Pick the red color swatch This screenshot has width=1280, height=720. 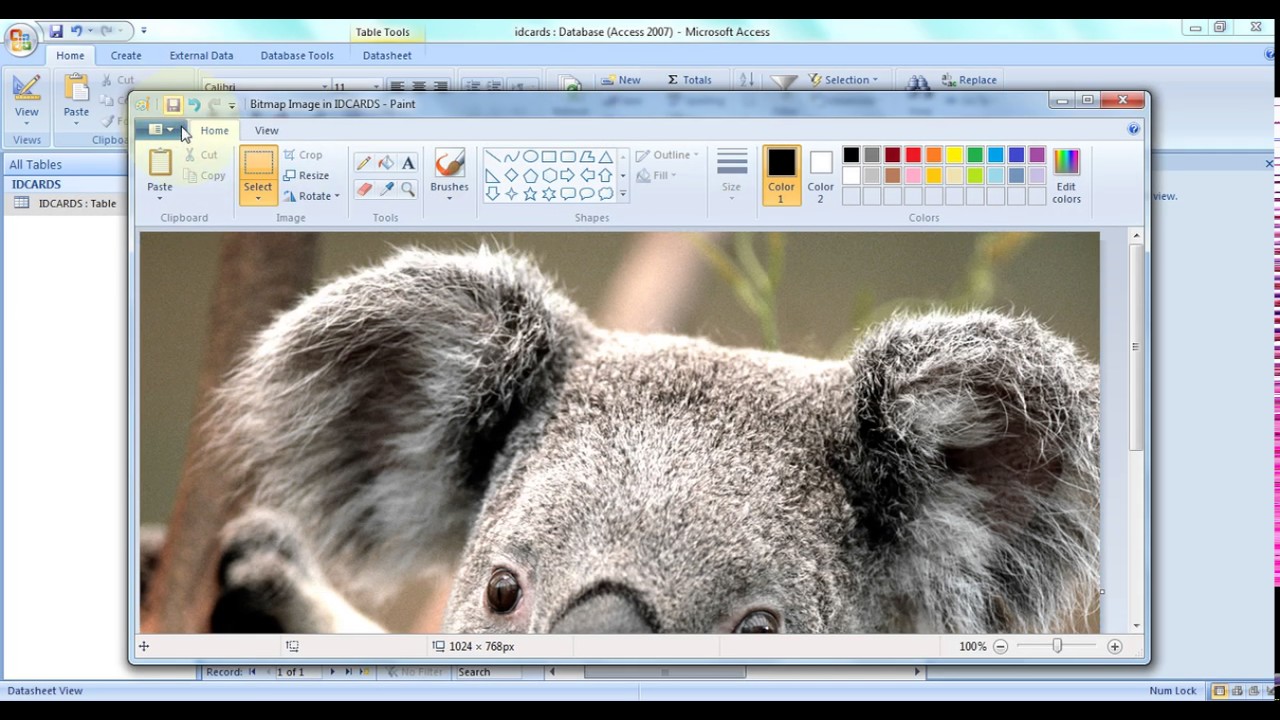[x=913, y=155]
